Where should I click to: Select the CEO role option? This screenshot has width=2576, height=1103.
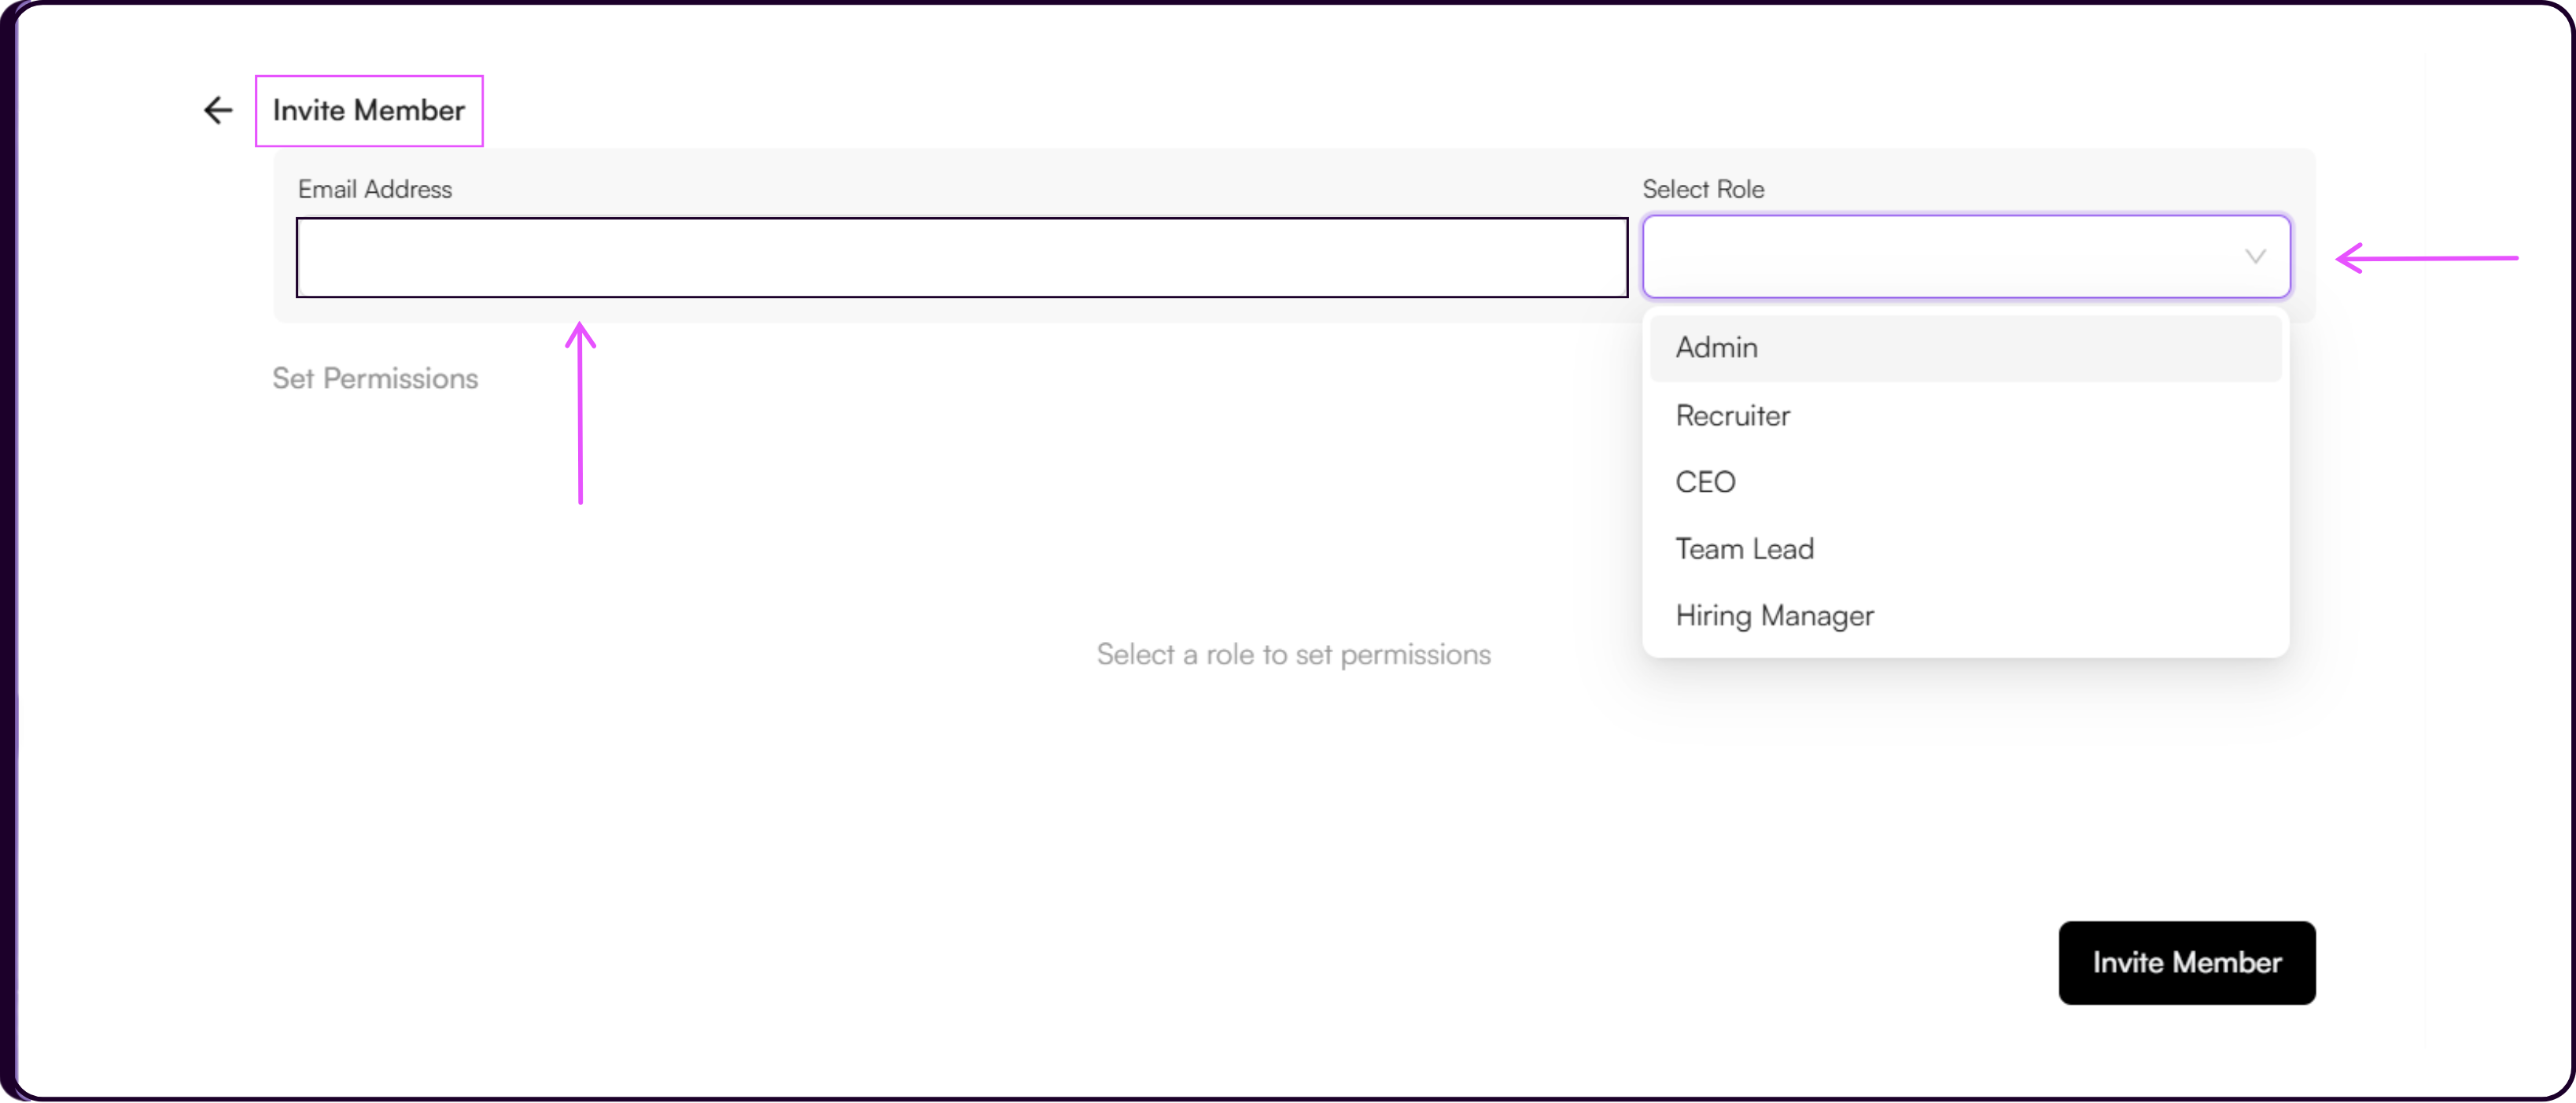(1966, 482)
